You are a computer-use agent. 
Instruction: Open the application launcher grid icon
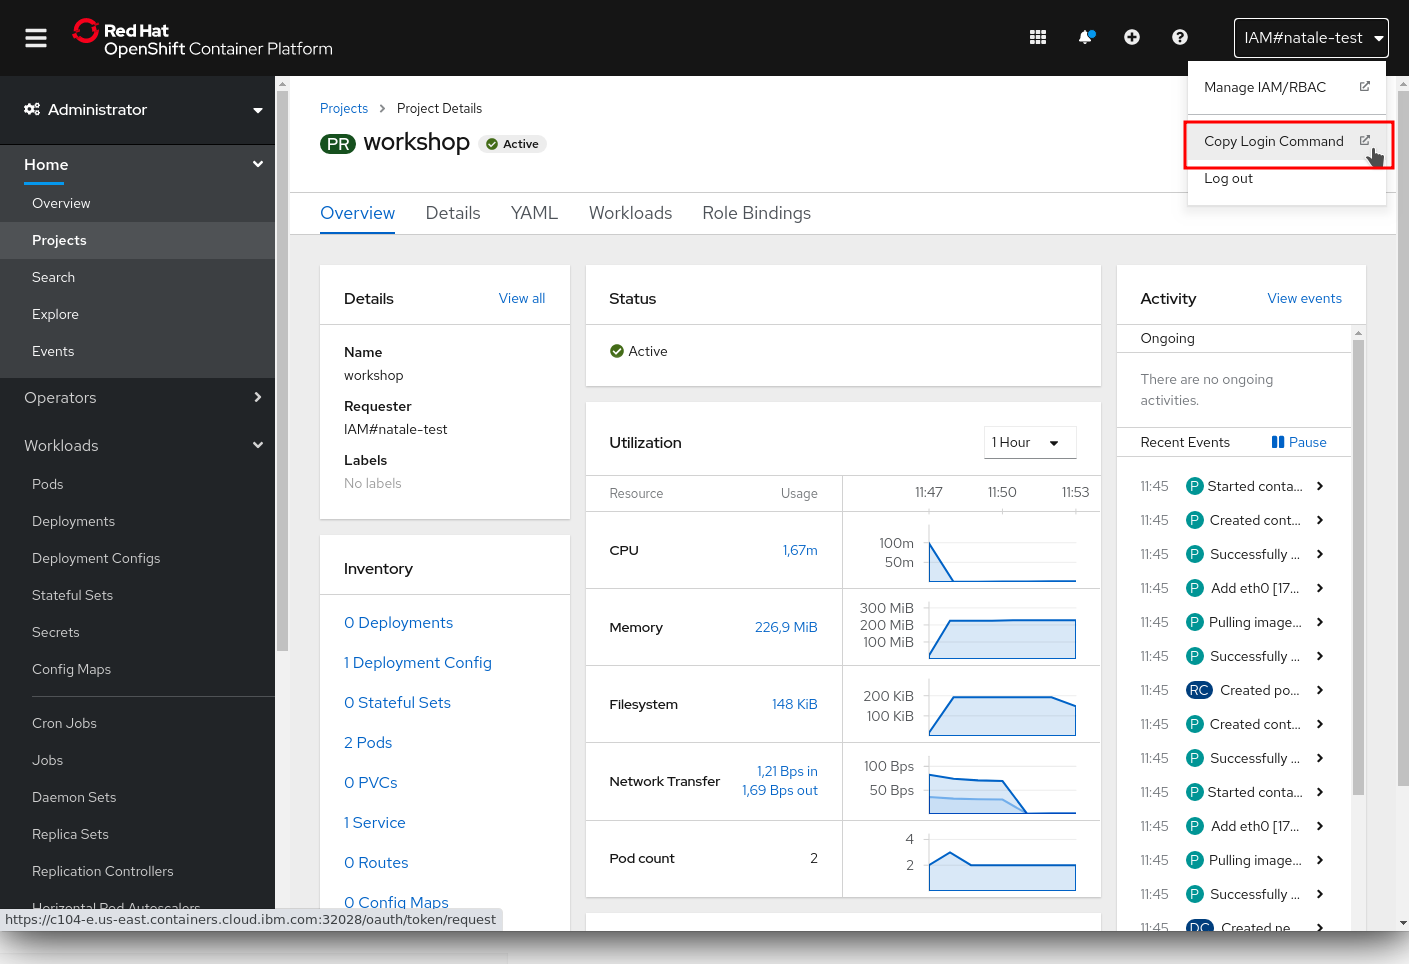pyautogui.click(x=1038, y=37)
